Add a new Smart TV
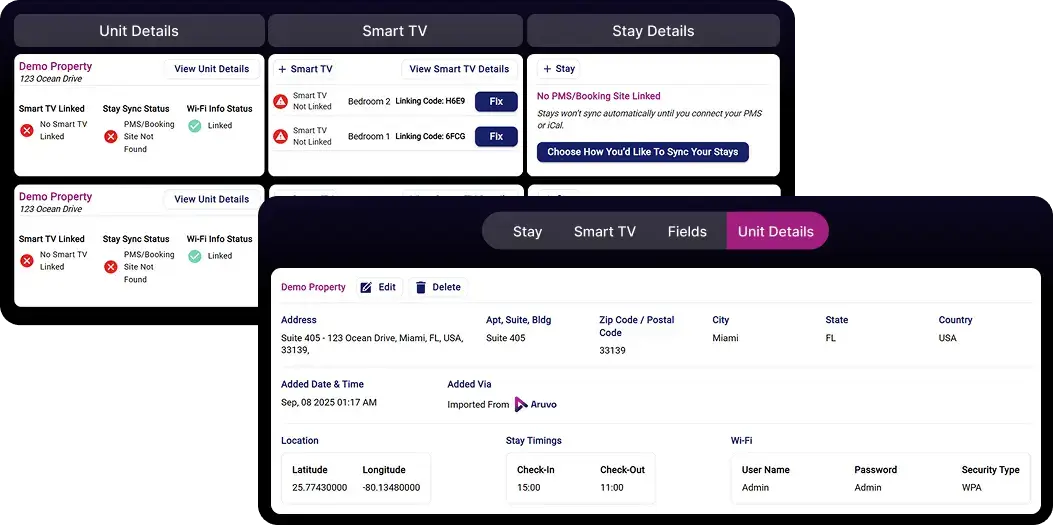This screenshot has width=1053, height=525. [304, 69]
